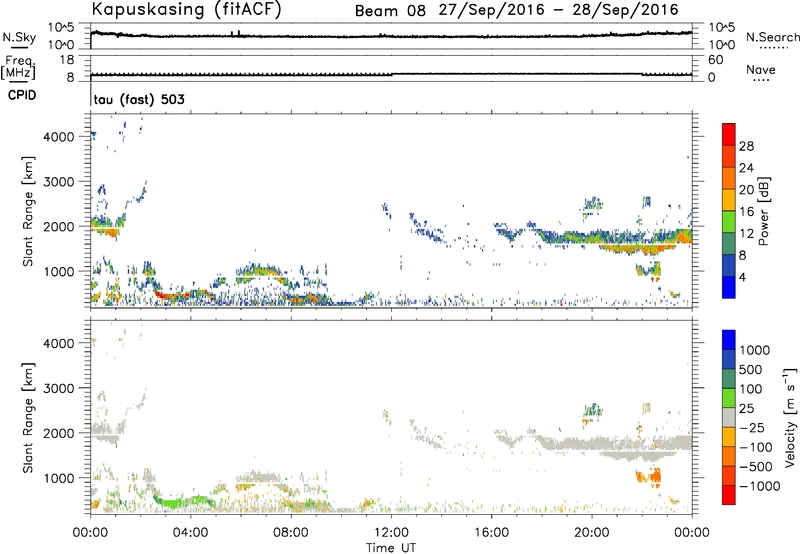Click the 'Nave' legend label
This screenshot has height=554, width=800.
[x=761, y=69]
